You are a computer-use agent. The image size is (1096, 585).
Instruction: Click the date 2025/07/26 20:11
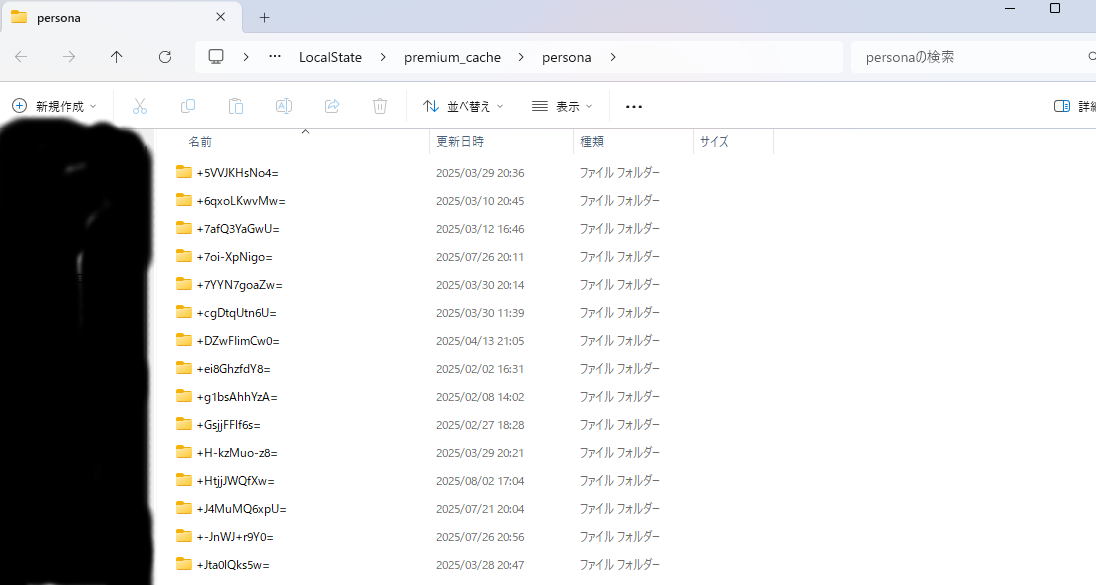click(480, 257)
